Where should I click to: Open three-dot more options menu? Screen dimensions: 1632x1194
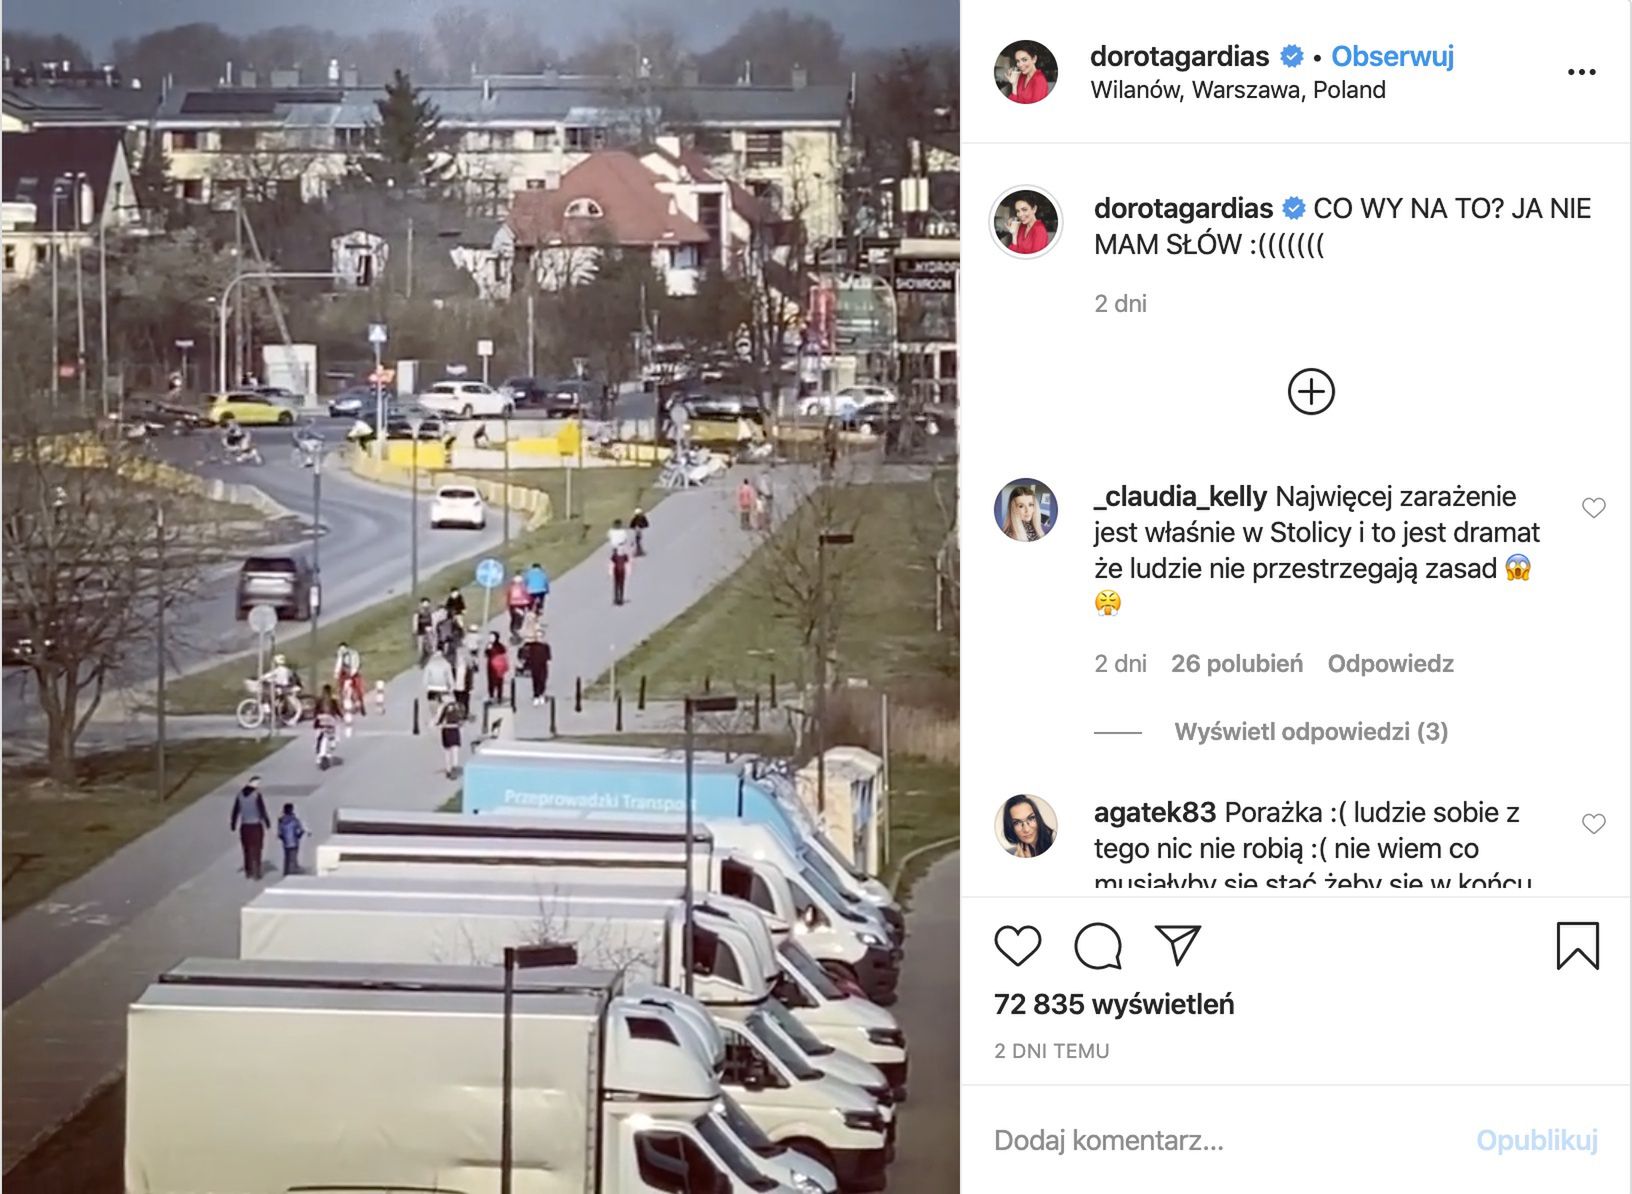(1581, 72)
